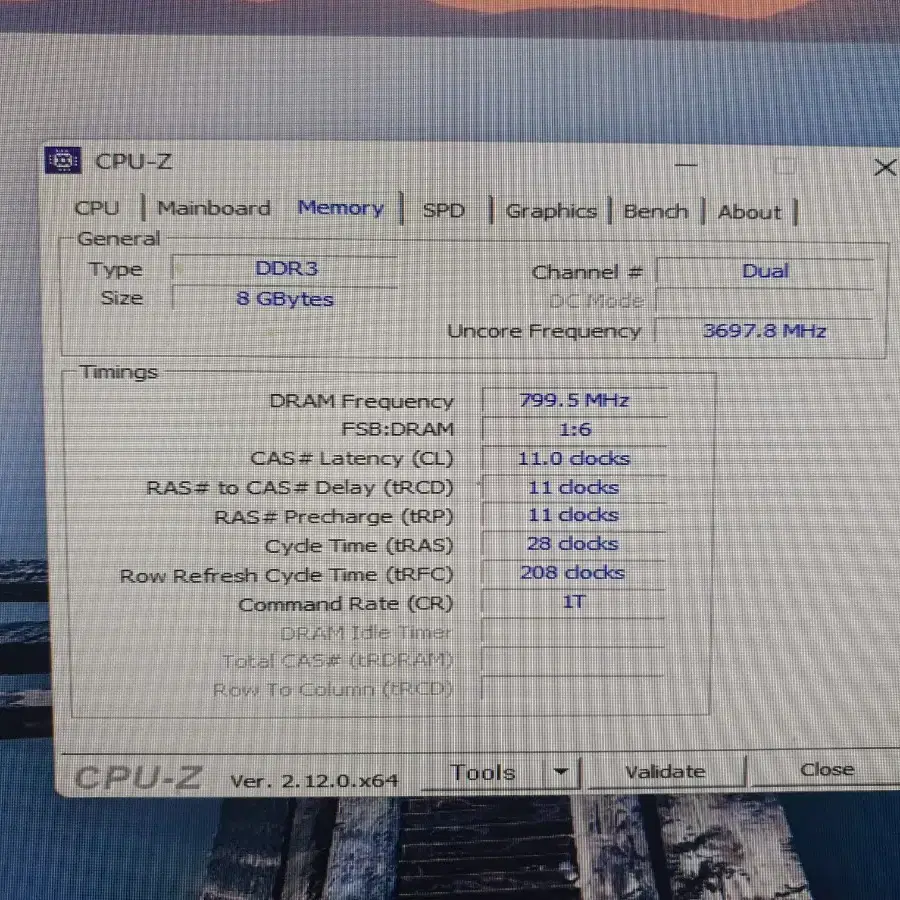900x900 pixels.
Task: Click the Validate button
Action: pyautogui.click(x=665, y=771)
